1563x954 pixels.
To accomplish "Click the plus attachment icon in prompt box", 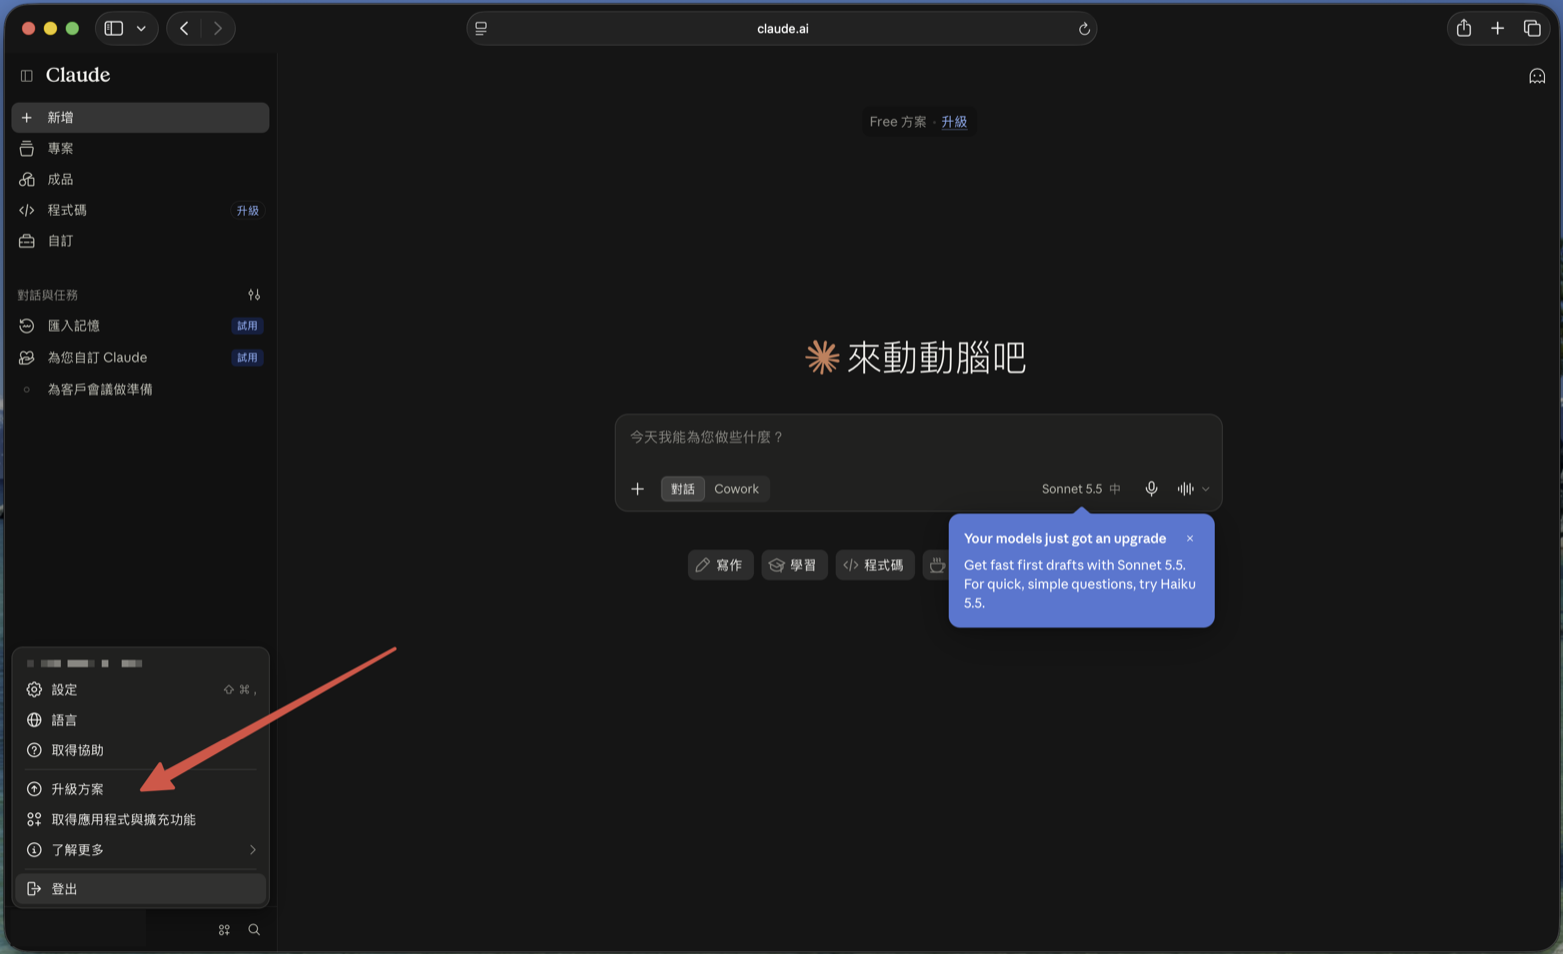I will click(x=637, y=489).
